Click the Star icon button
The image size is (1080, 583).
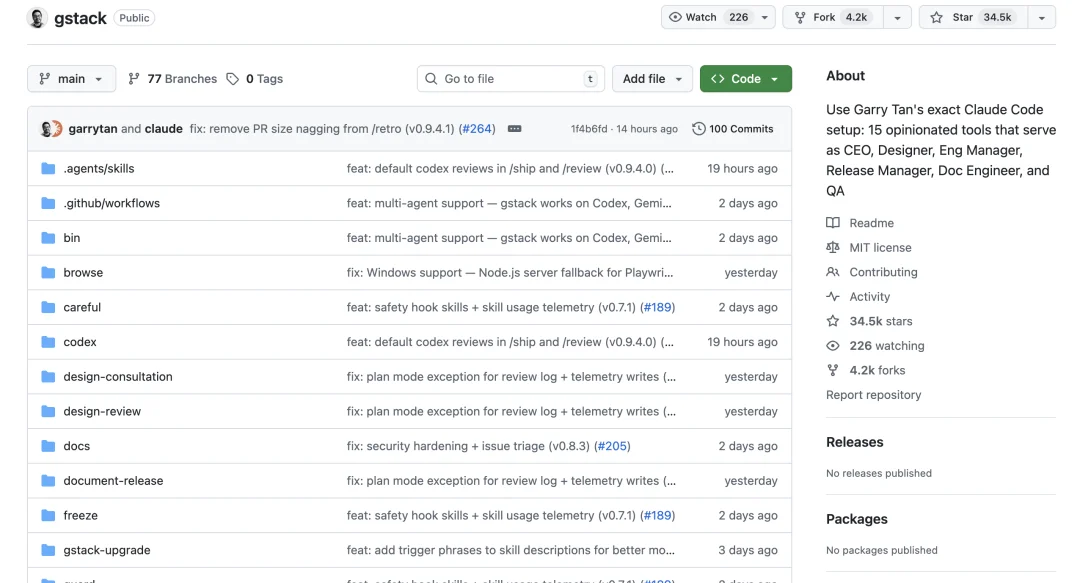[x=936, y=18]
